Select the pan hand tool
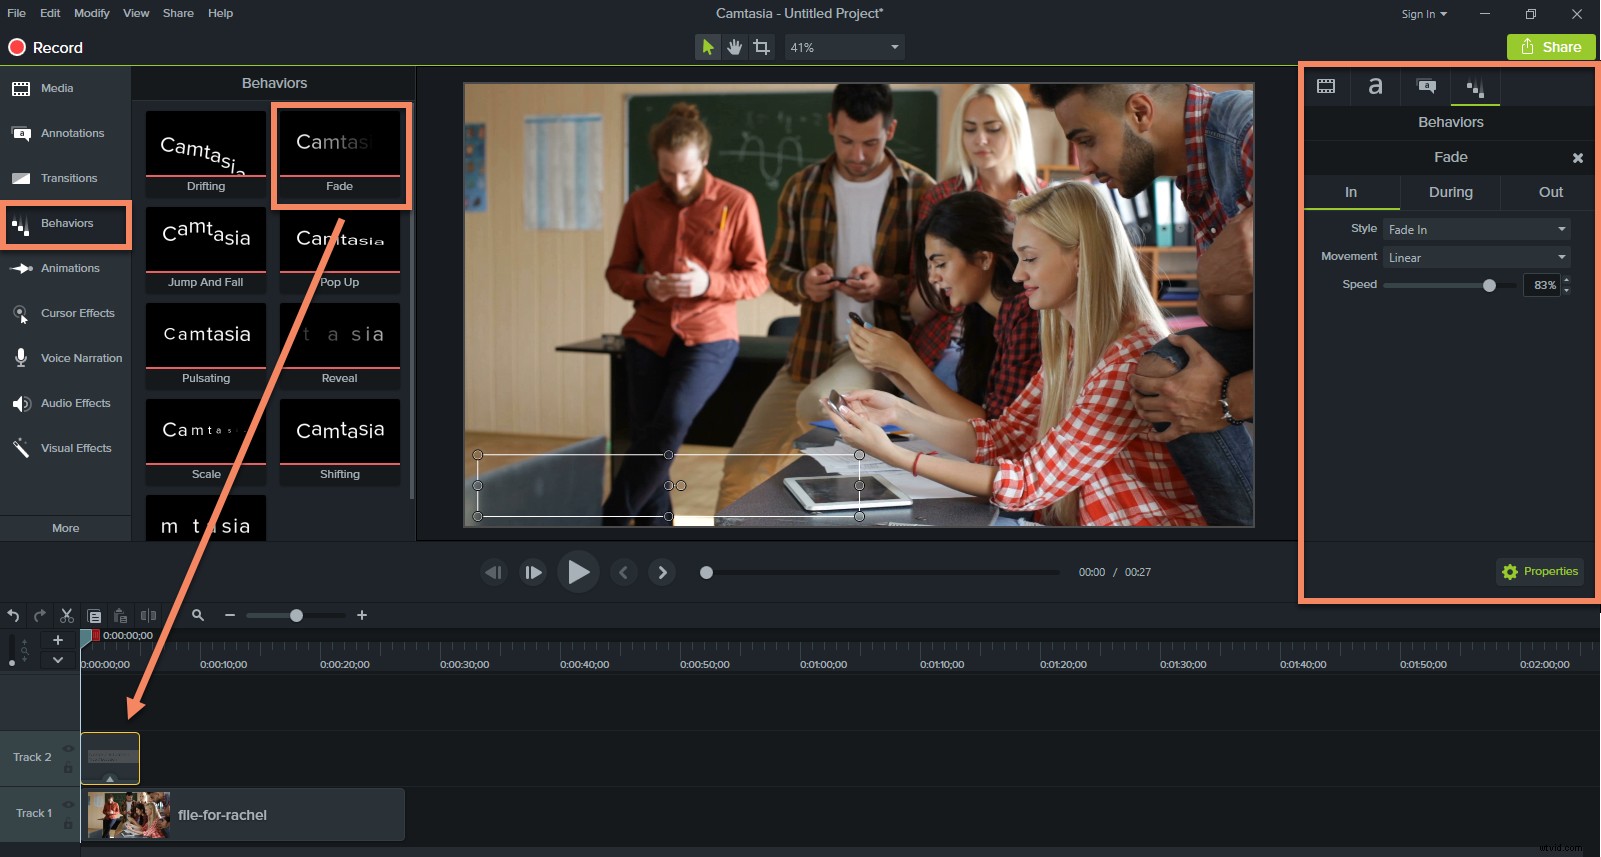 click(735, 47)
